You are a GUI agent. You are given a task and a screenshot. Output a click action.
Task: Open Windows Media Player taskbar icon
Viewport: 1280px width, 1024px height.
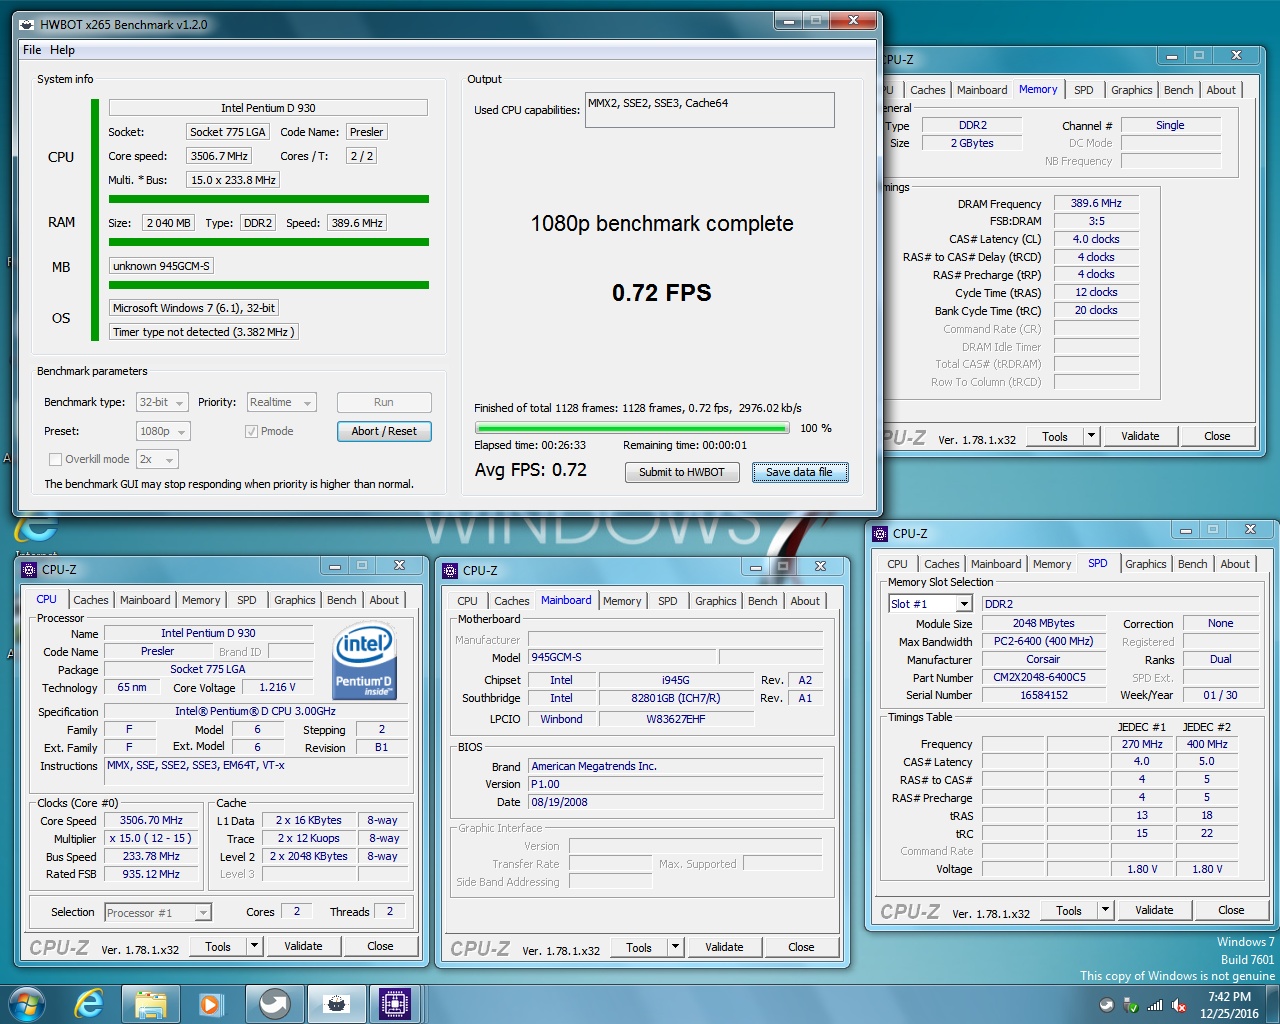[212, 1004]
